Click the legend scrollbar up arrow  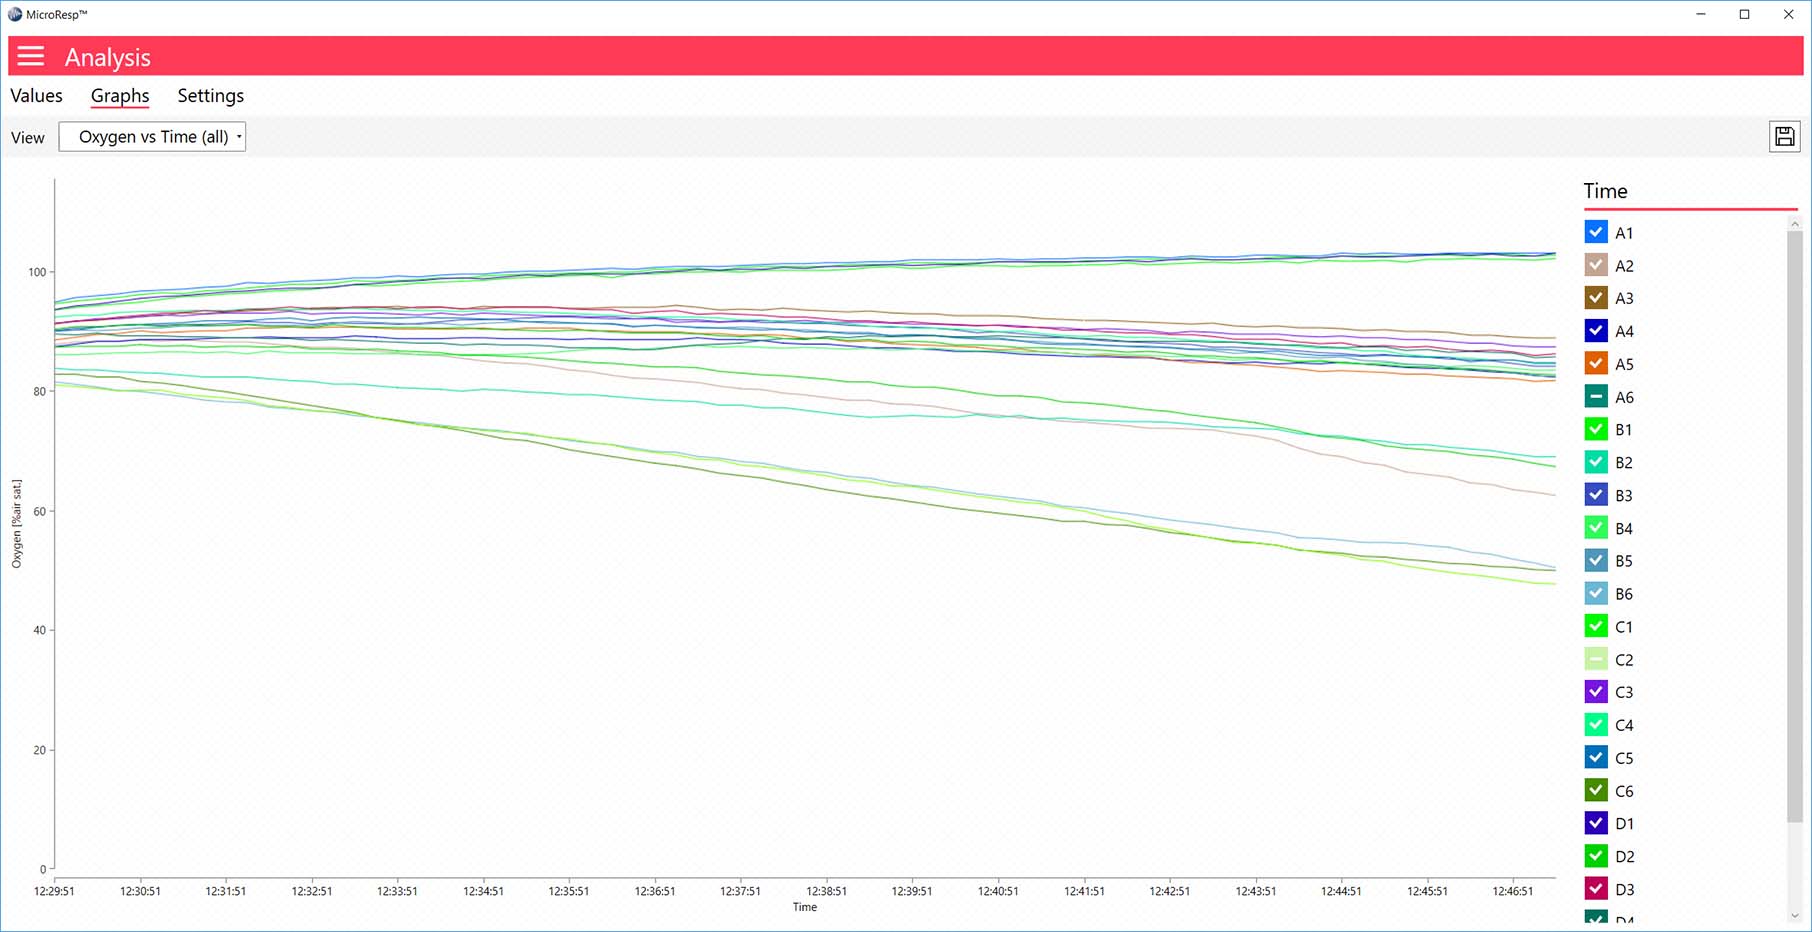click(1794, 224)
